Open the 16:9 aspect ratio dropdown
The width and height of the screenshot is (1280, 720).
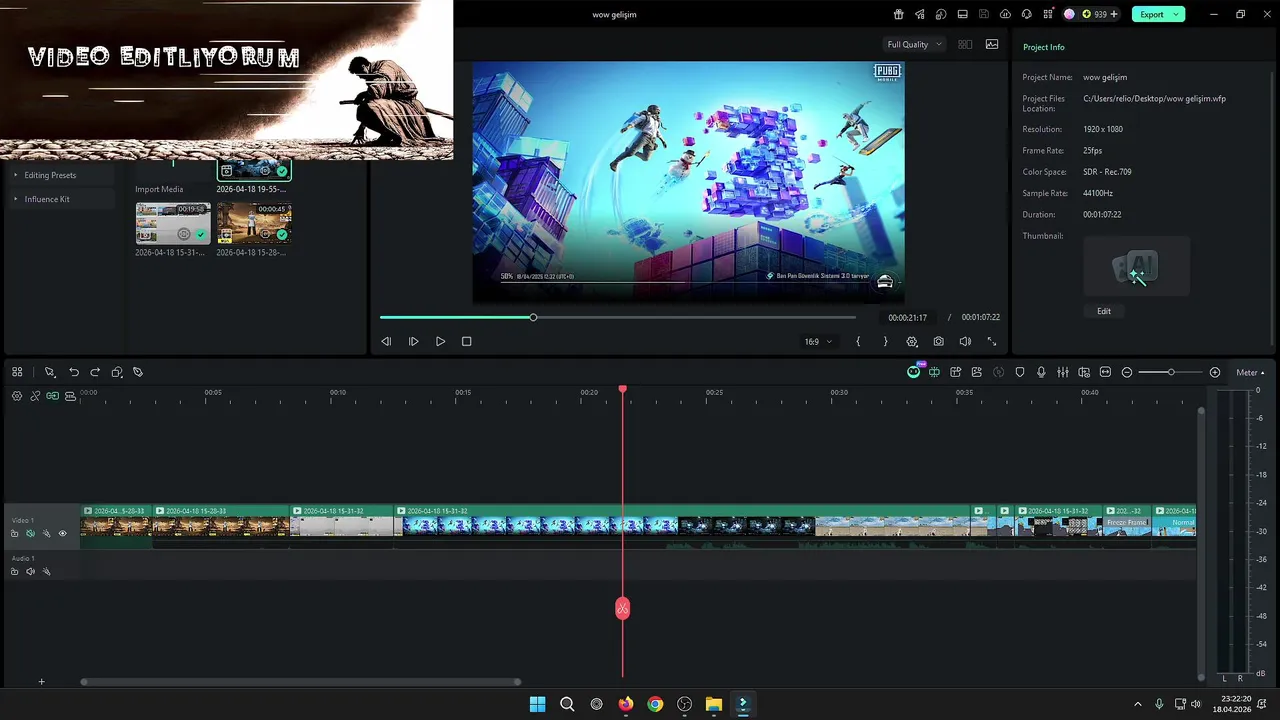pos(818,342)
